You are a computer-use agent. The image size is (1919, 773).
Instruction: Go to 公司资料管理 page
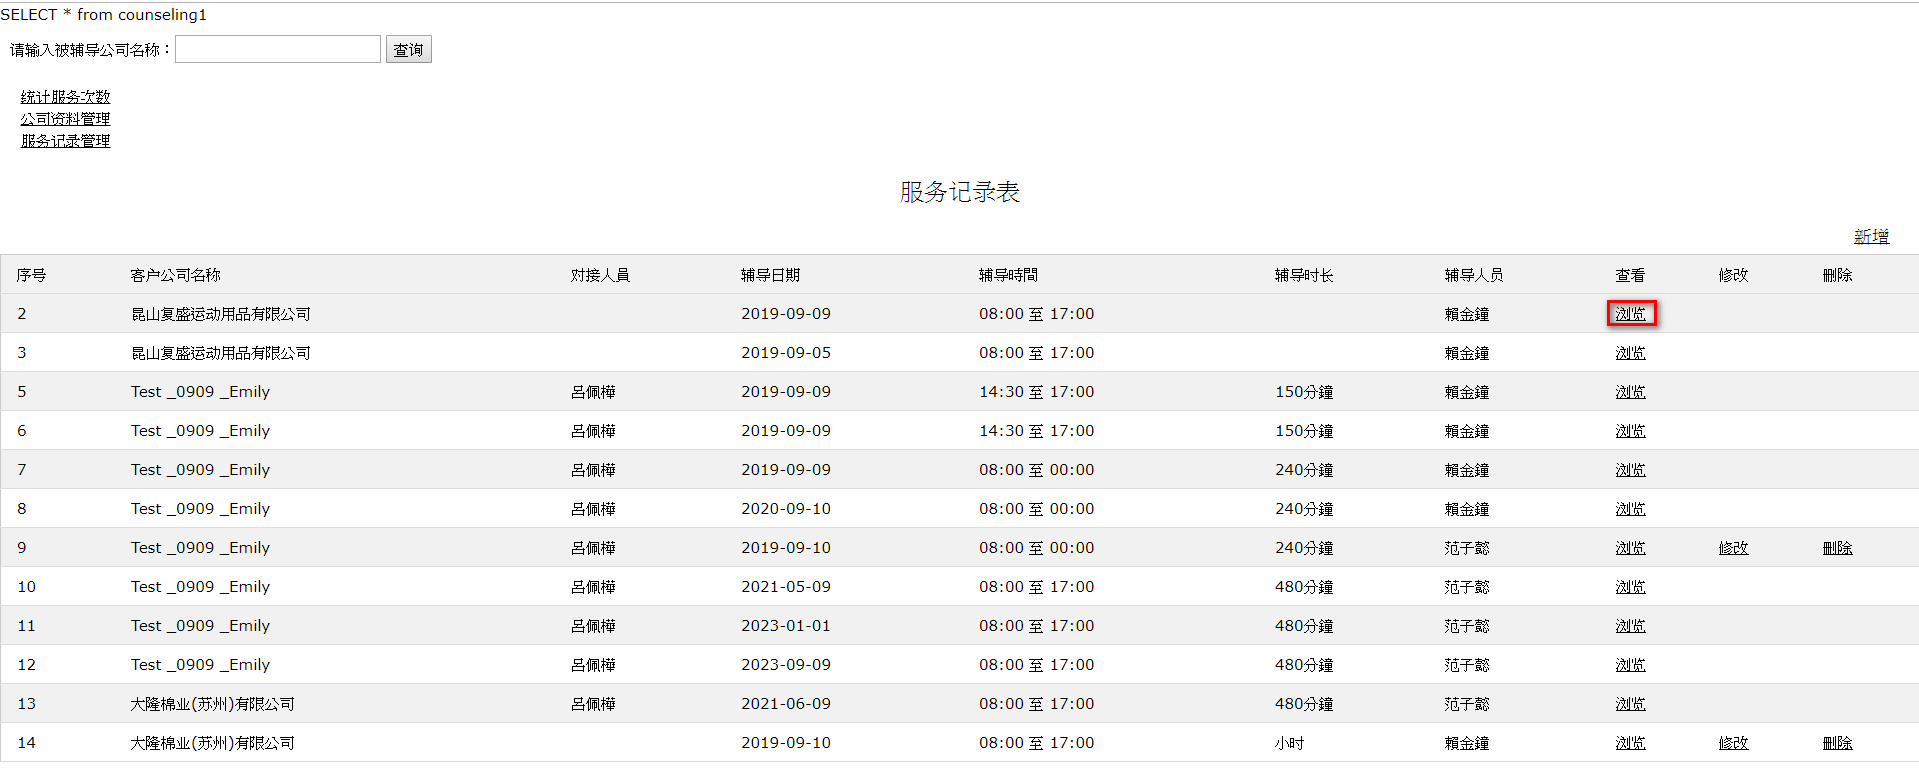pyautogui.click(x=65, y=119)
